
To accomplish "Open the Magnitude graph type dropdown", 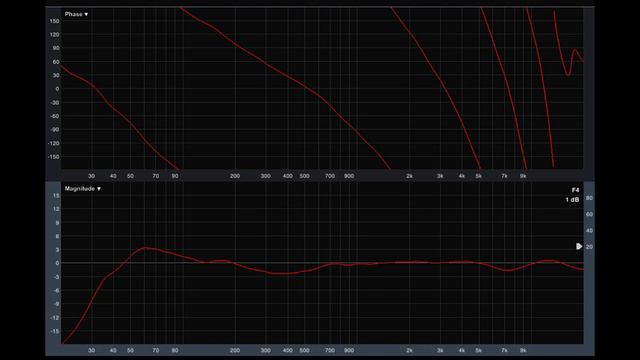I will pos(83,189).
